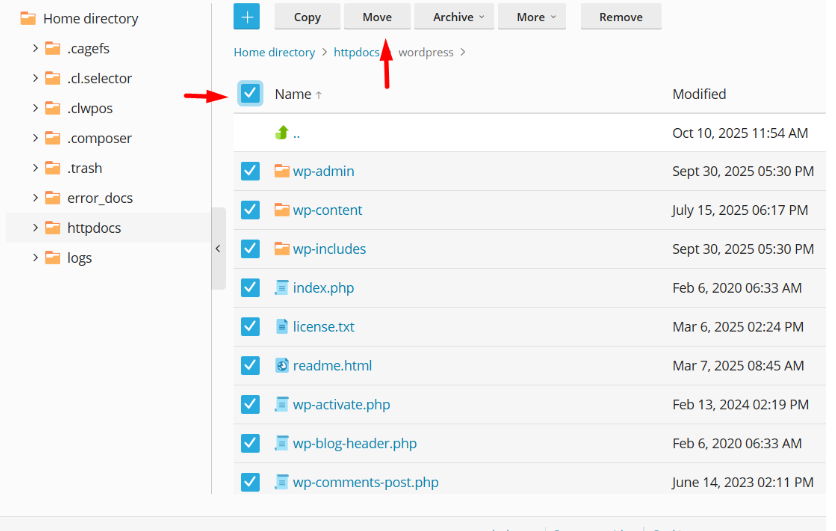Click the license.txt file icon

coord(281,327)
